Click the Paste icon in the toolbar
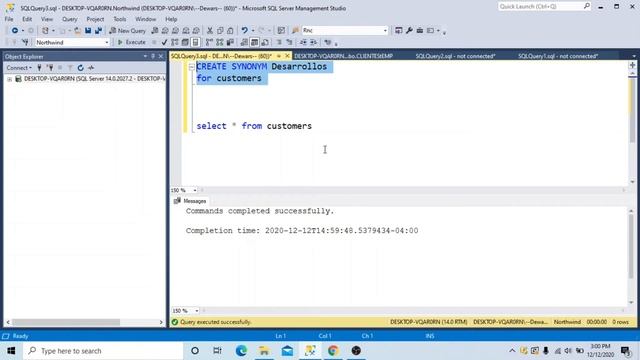The height and width of the screenshot is (360, 640). 230,31
